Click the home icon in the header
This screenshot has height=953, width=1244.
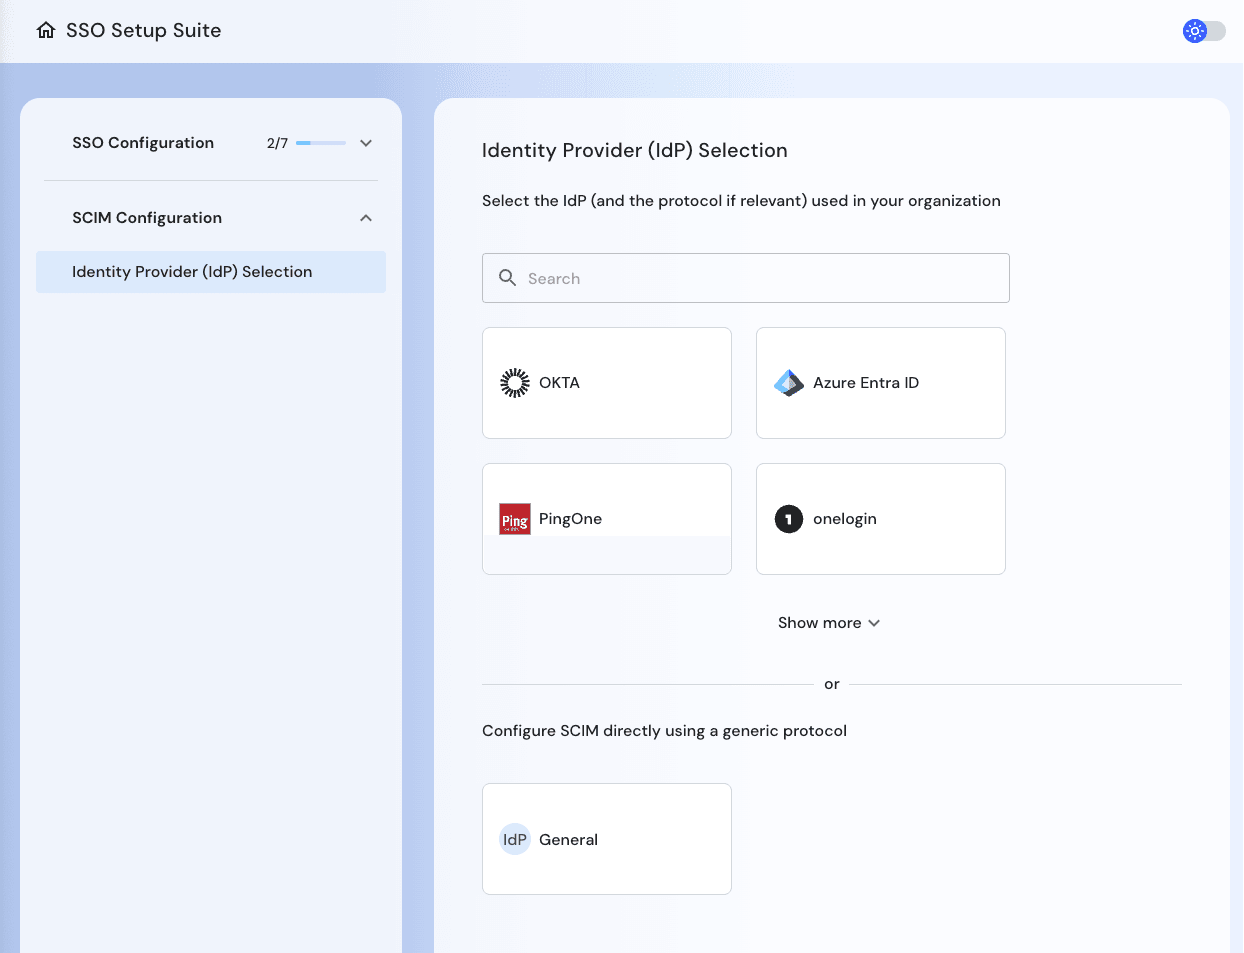coord(44,30)
